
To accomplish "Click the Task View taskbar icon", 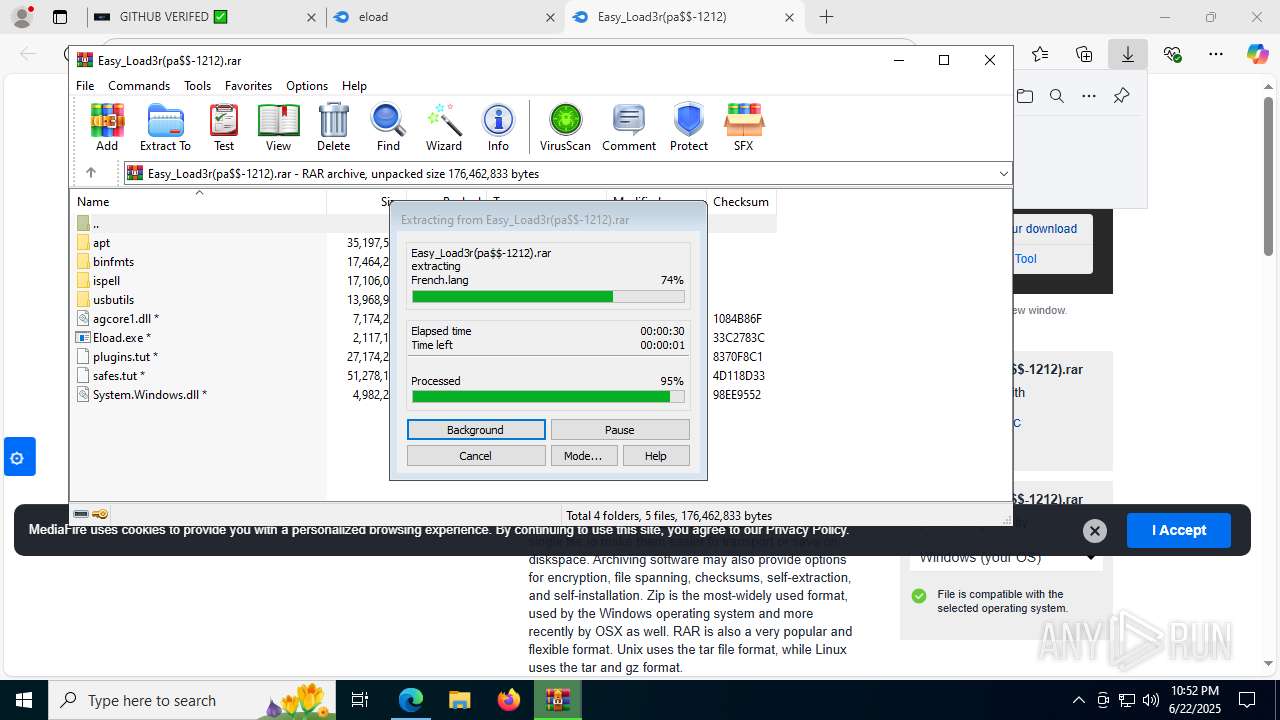I will coord(361,700).
